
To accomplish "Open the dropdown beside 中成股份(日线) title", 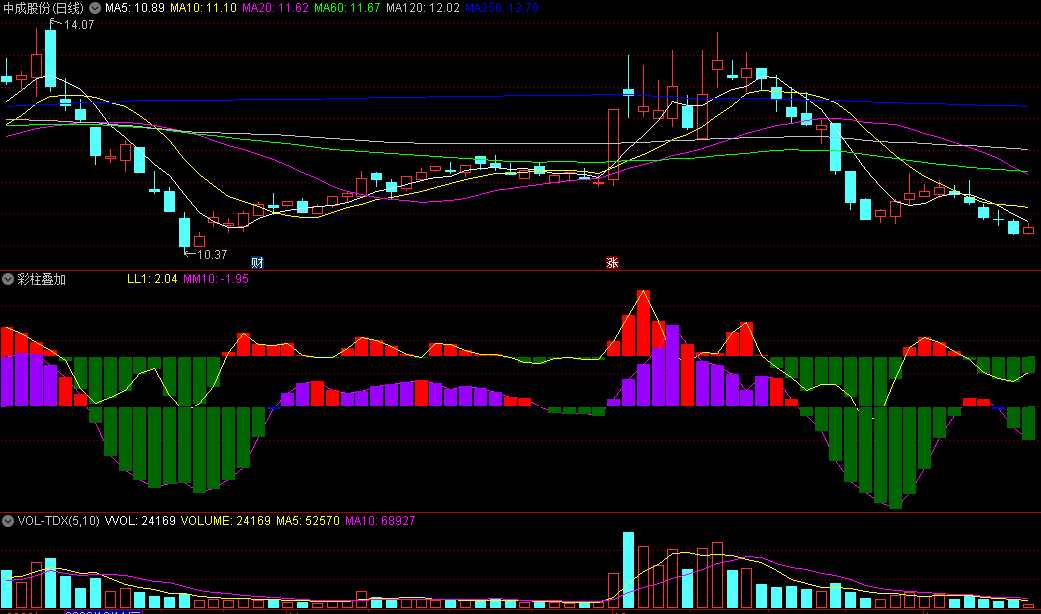I will coord(95,8).
